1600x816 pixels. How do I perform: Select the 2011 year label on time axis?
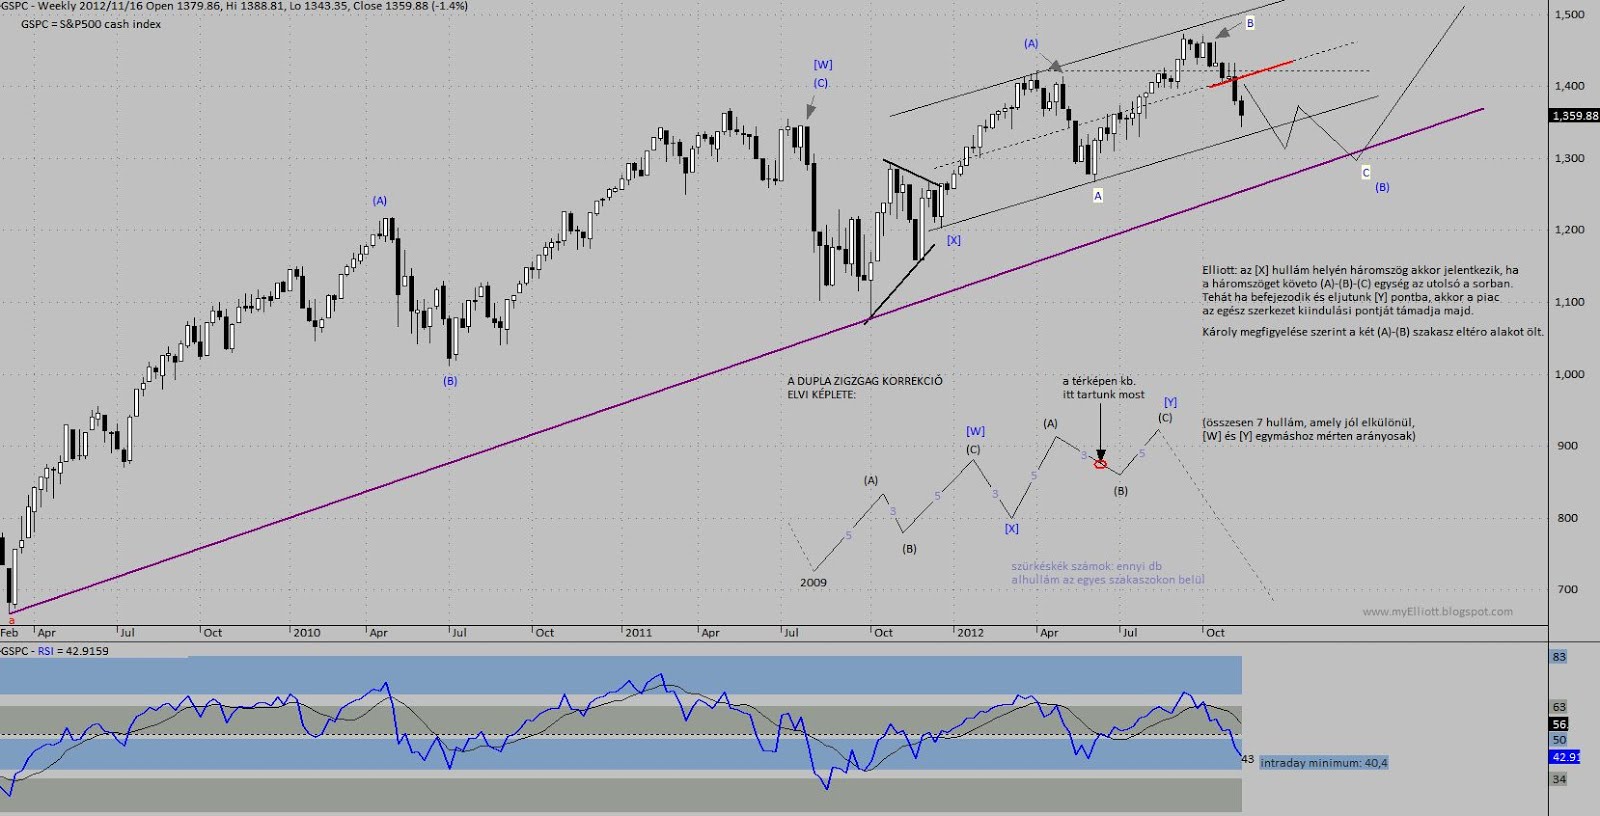[x=638, y=632]
